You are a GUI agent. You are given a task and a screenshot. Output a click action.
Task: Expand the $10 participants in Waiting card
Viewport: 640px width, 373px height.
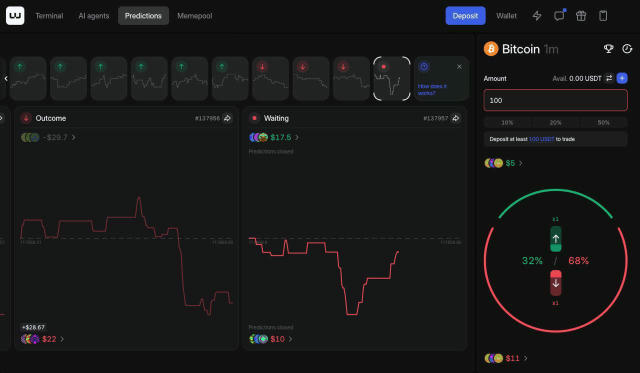(270, 339)
